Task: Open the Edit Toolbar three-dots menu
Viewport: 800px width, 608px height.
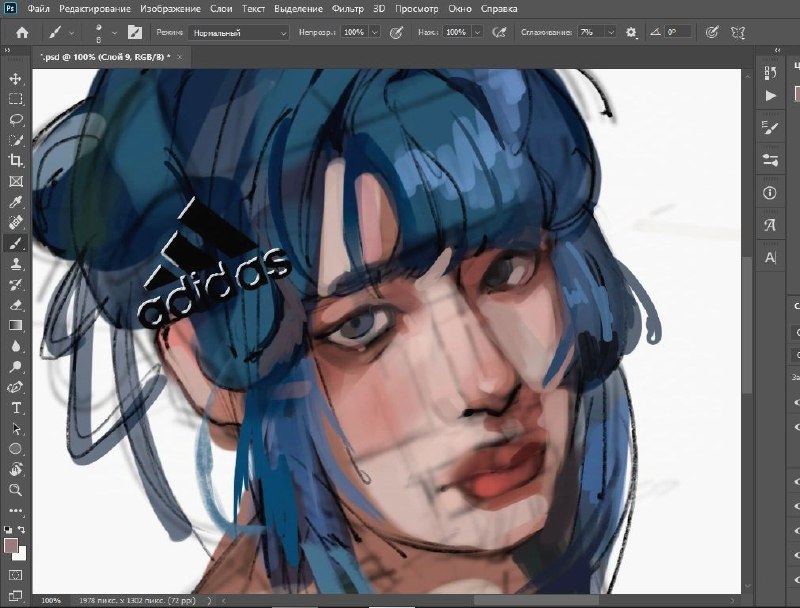Action: point(15,510)
